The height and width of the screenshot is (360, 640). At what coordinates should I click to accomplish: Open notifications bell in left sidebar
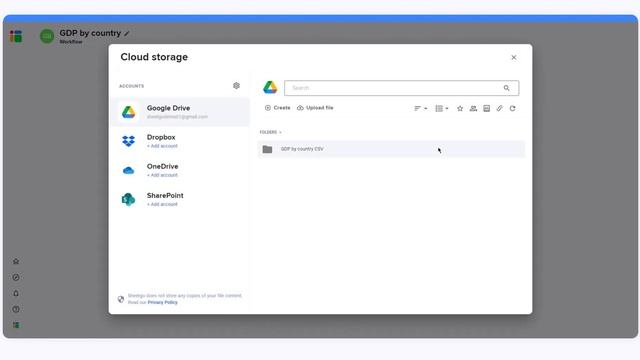[x=16, y=293]
